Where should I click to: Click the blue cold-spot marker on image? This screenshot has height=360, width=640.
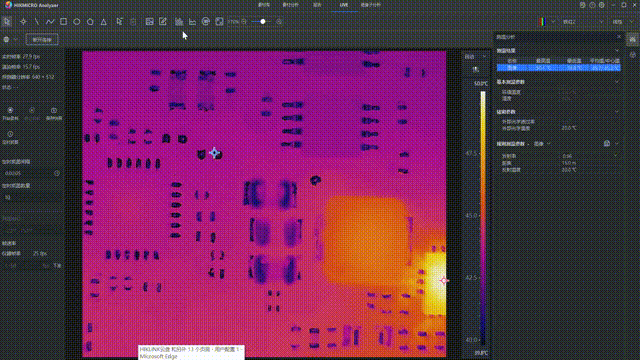tap(215, 153)
